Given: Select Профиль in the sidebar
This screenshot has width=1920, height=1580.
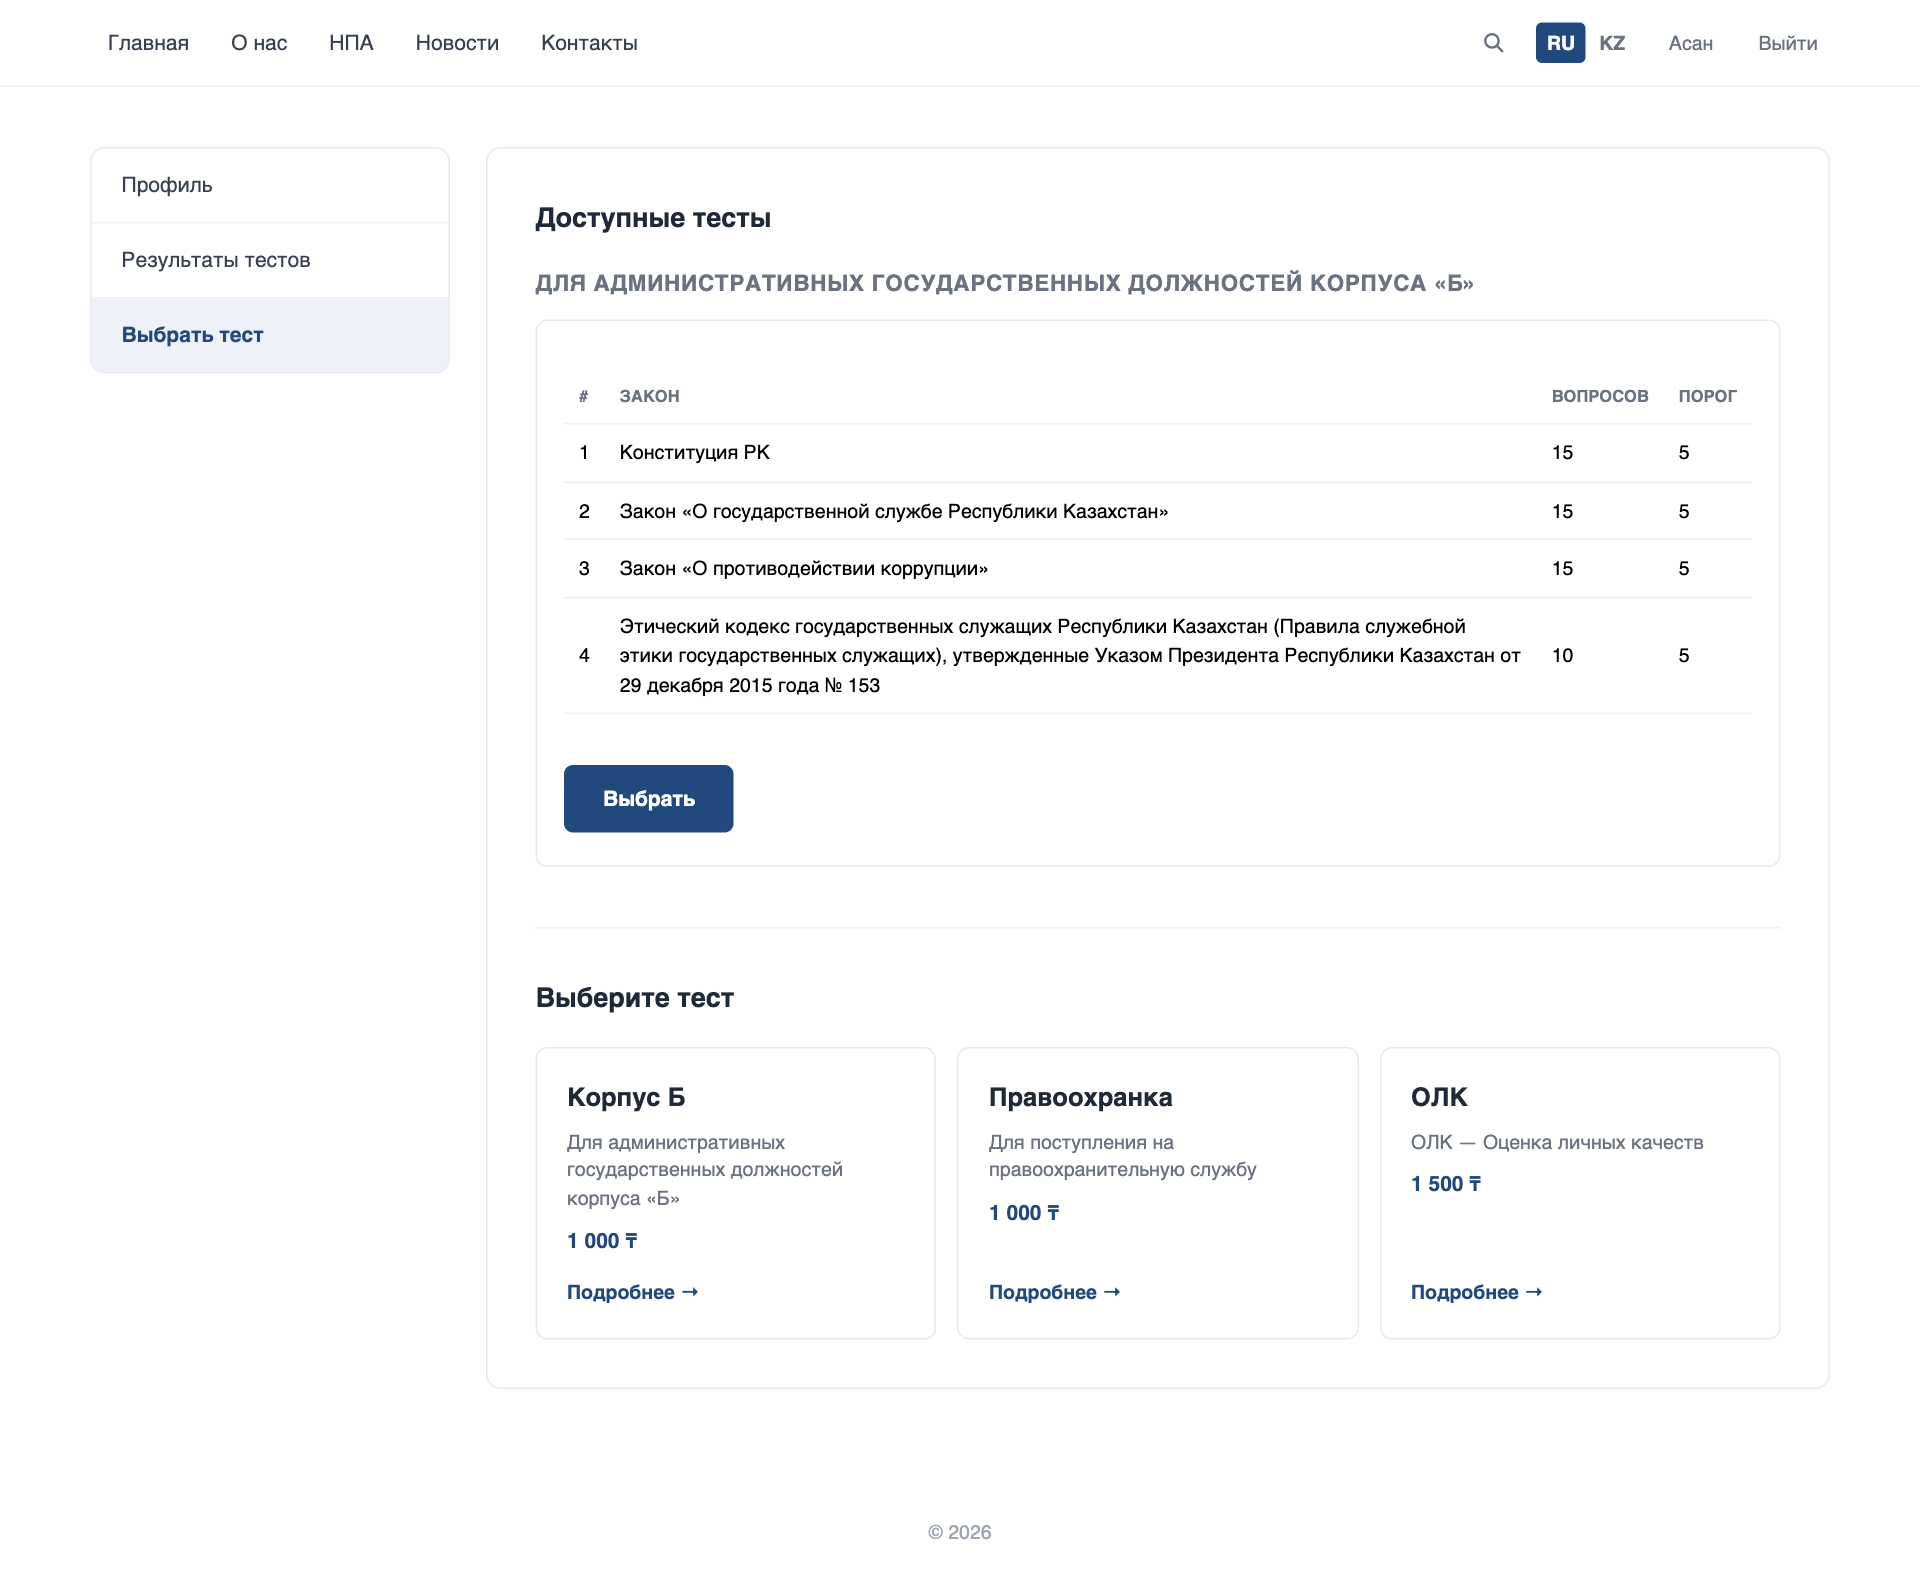Looking at the screenshot, I should [x=270, y=185].
